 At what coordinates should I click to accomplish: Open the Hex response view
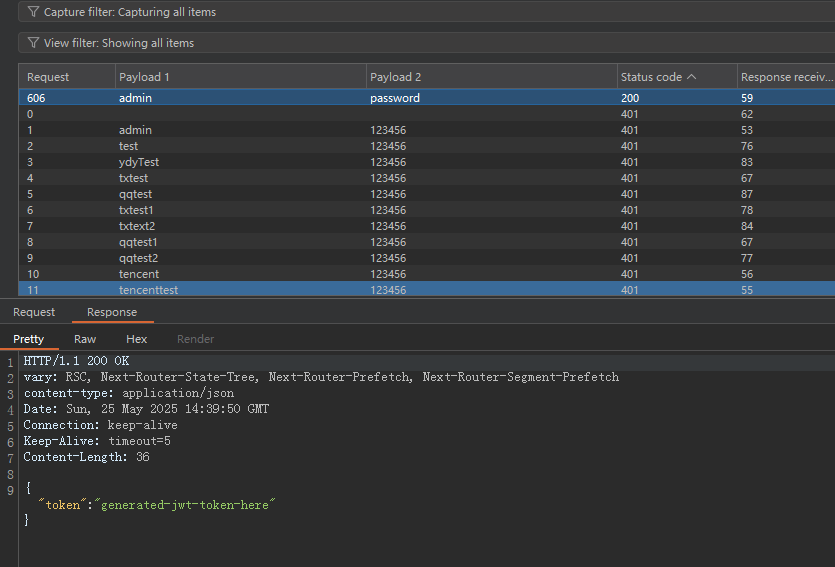coord(136,339)
